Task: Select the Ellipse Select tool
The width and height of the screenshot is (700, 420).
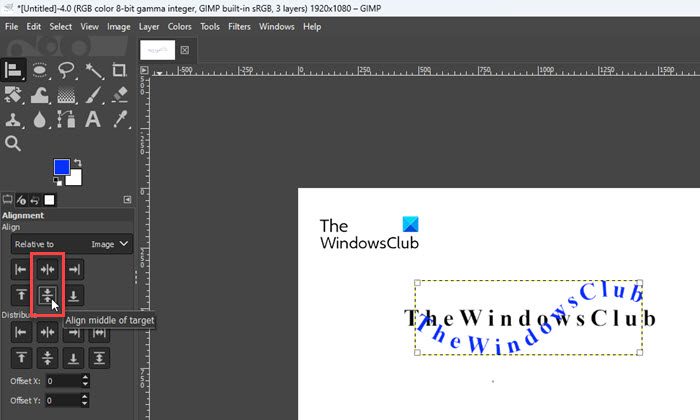Action: tap(39, 70)
